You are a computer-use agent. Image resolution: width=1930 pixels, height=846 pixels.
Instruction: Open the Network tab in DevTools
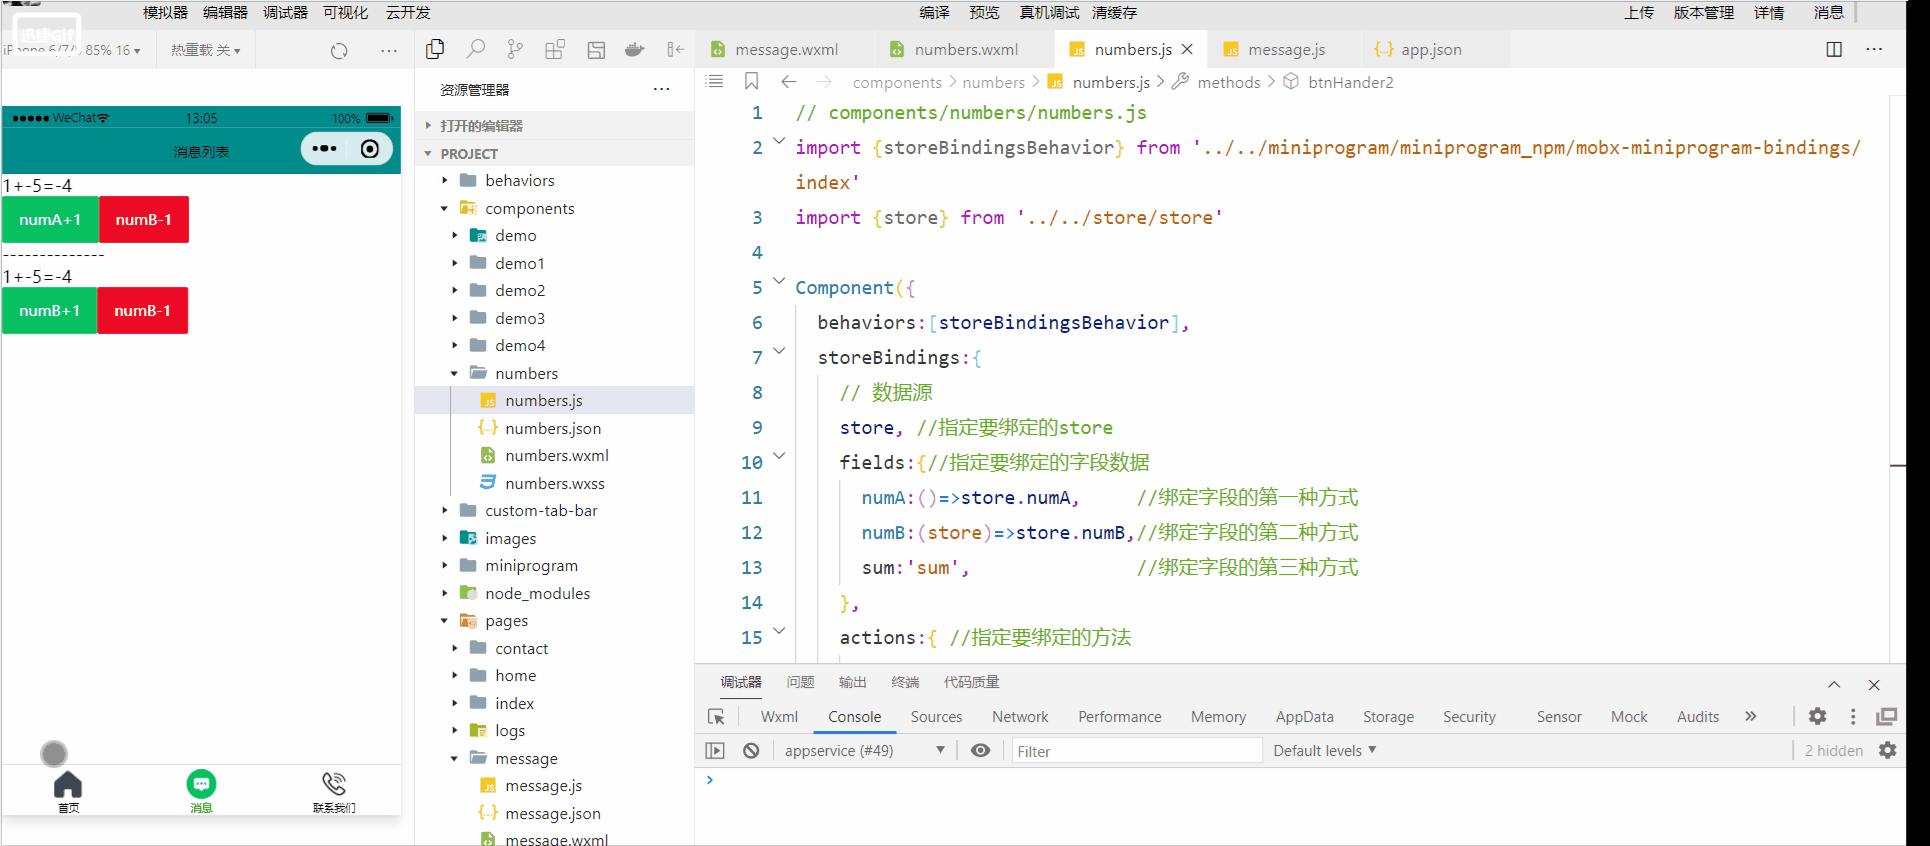[x=1019, y=716]
